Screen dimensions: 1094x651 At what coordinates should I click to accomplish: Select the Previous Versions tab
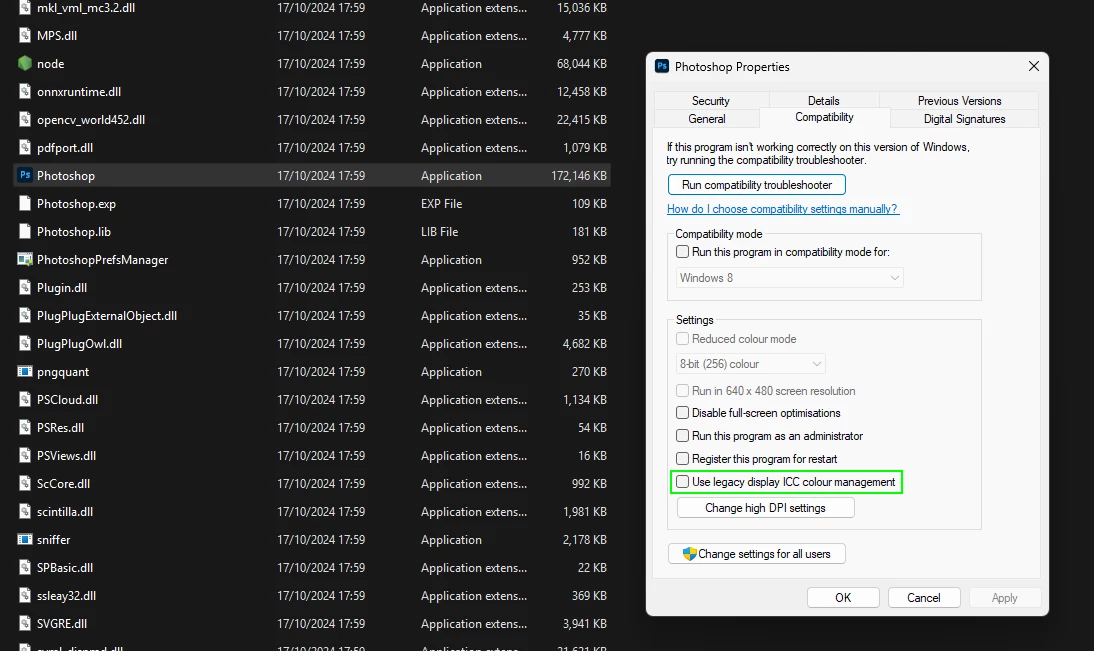coord(959,100)
